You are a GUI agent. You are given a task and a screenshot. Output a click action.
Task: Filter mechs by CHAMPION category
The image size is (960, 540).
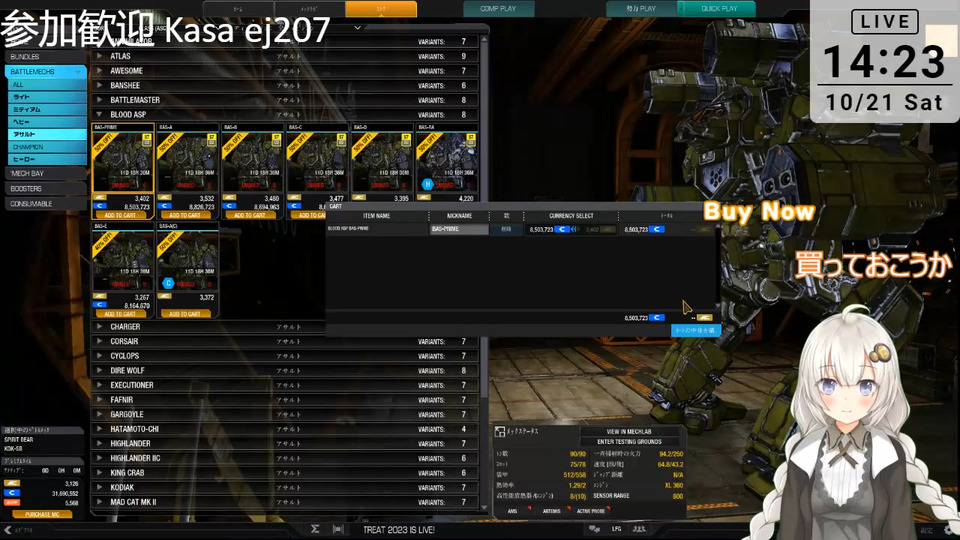(x=47, y=147)
